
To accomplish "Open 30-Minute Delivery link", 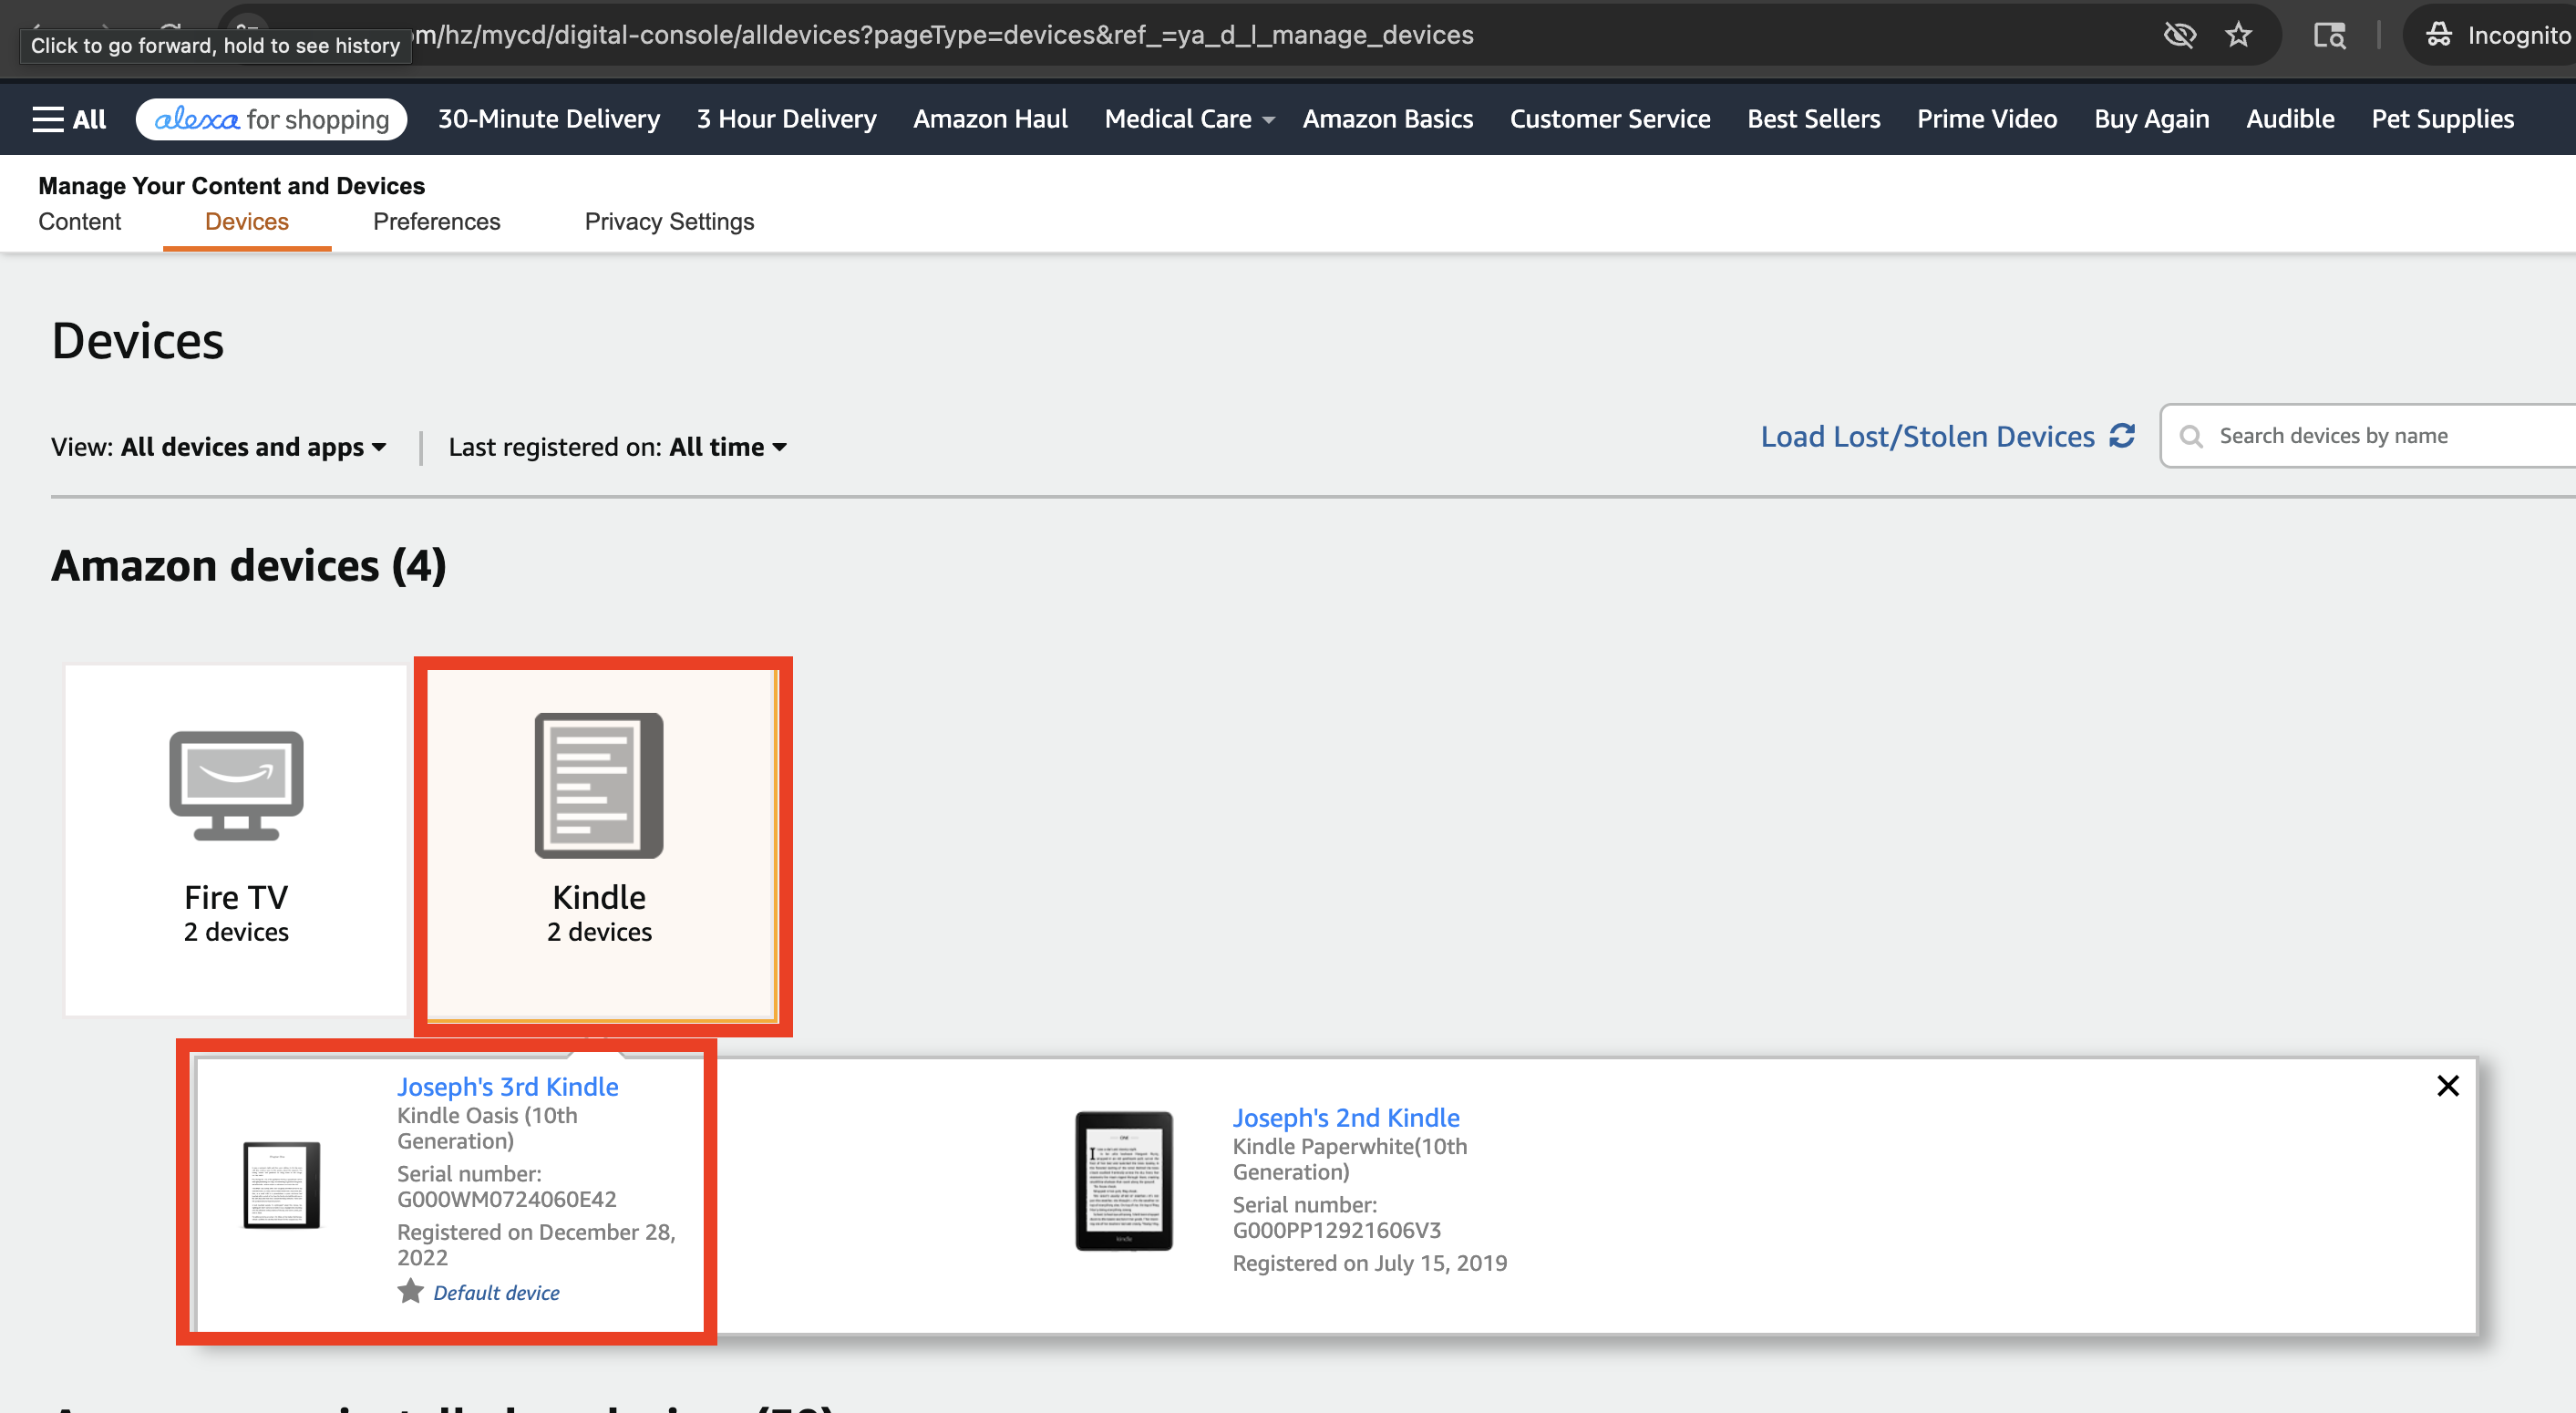I will click(x=549, y=119).
